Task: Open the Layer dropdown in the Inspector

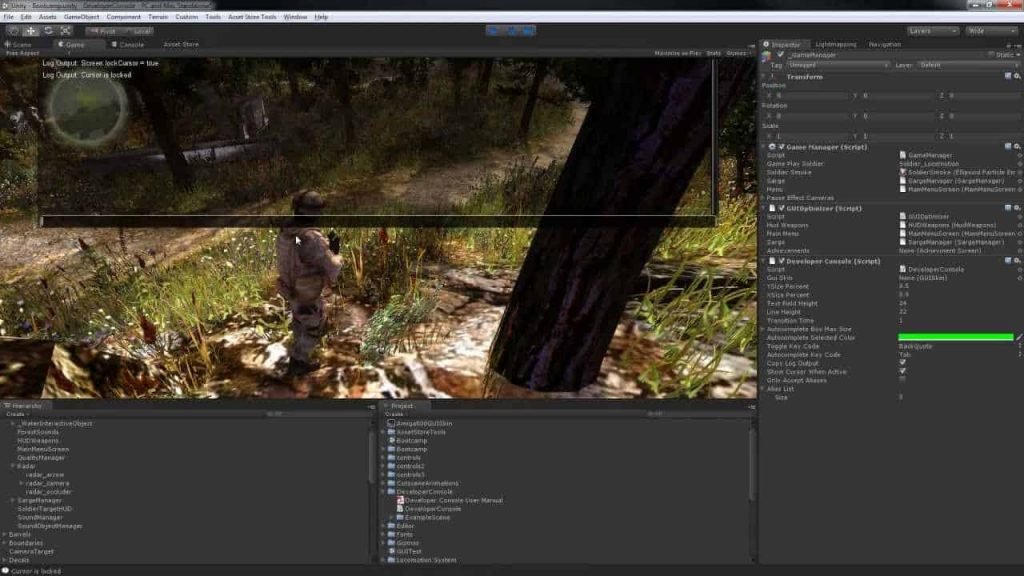Action: coord(969,65)
